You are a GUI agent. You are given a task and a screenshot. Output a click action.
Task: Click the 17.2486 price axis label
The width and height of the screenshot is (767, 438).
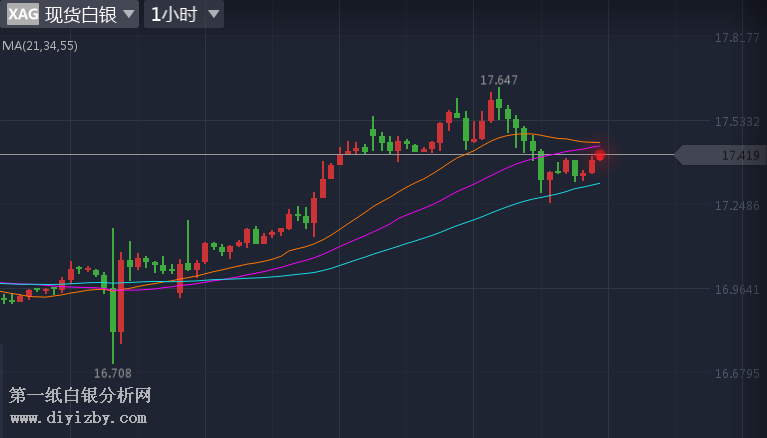pos(737,206)
